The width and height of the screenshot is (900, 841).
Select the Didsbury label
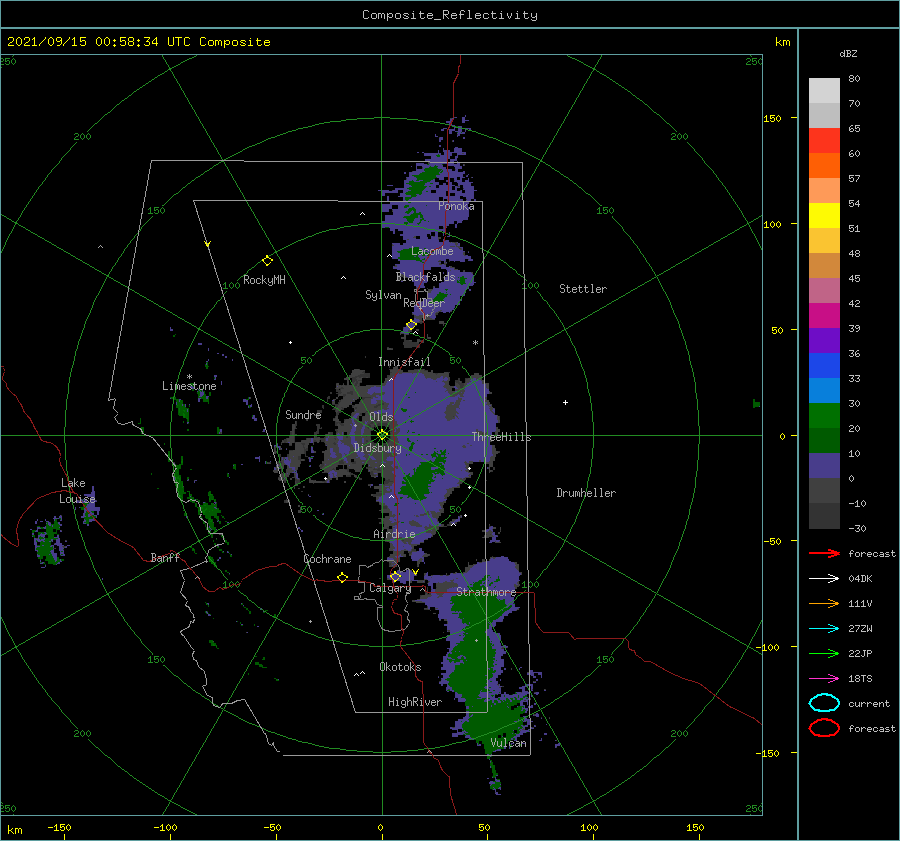point(377,448)
